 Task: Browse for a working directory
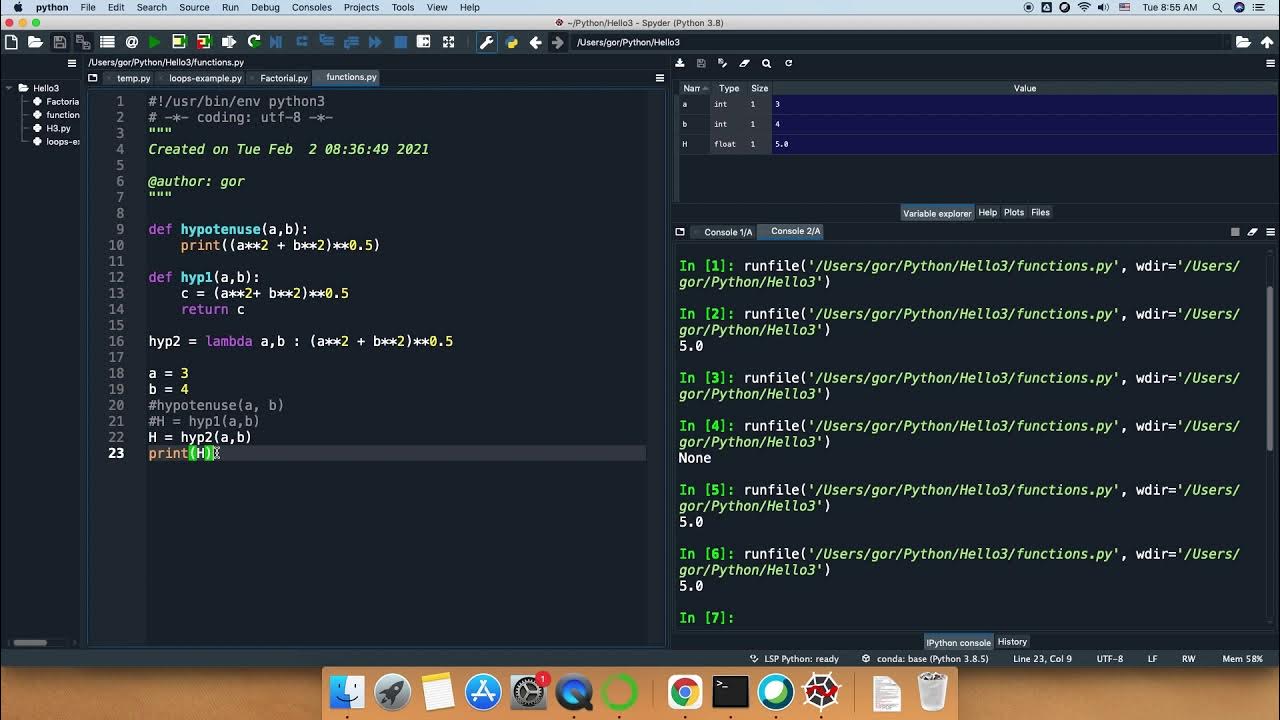click(1243, 42)
